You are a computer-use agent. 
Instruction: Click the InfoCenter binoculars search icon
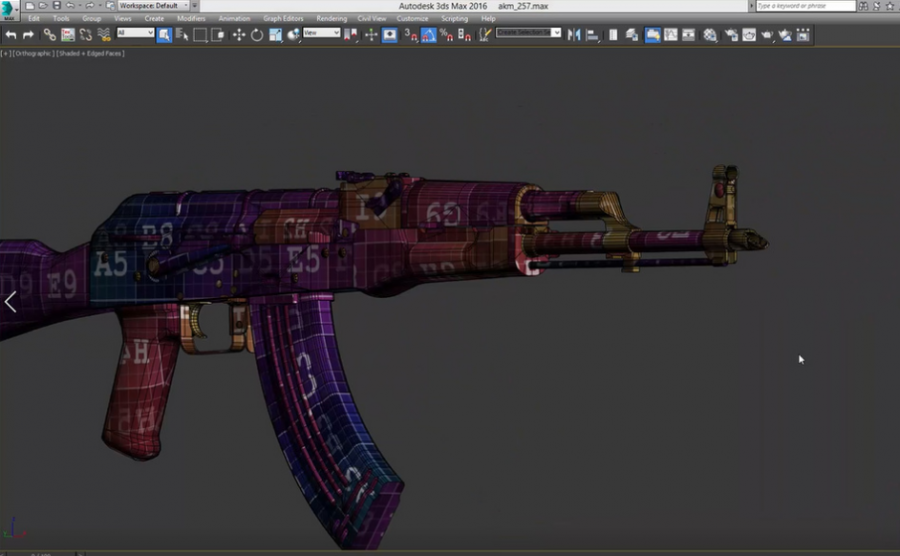pyautogui.click(x=863, y=6)
